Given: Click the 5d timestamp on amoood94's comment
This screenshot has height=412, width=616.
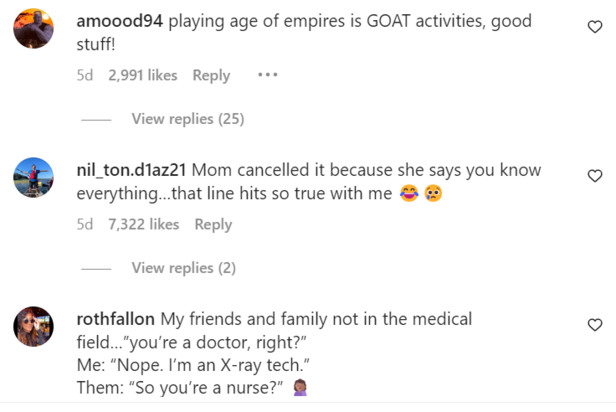Looking at the screenshot, I should [85, 75].
